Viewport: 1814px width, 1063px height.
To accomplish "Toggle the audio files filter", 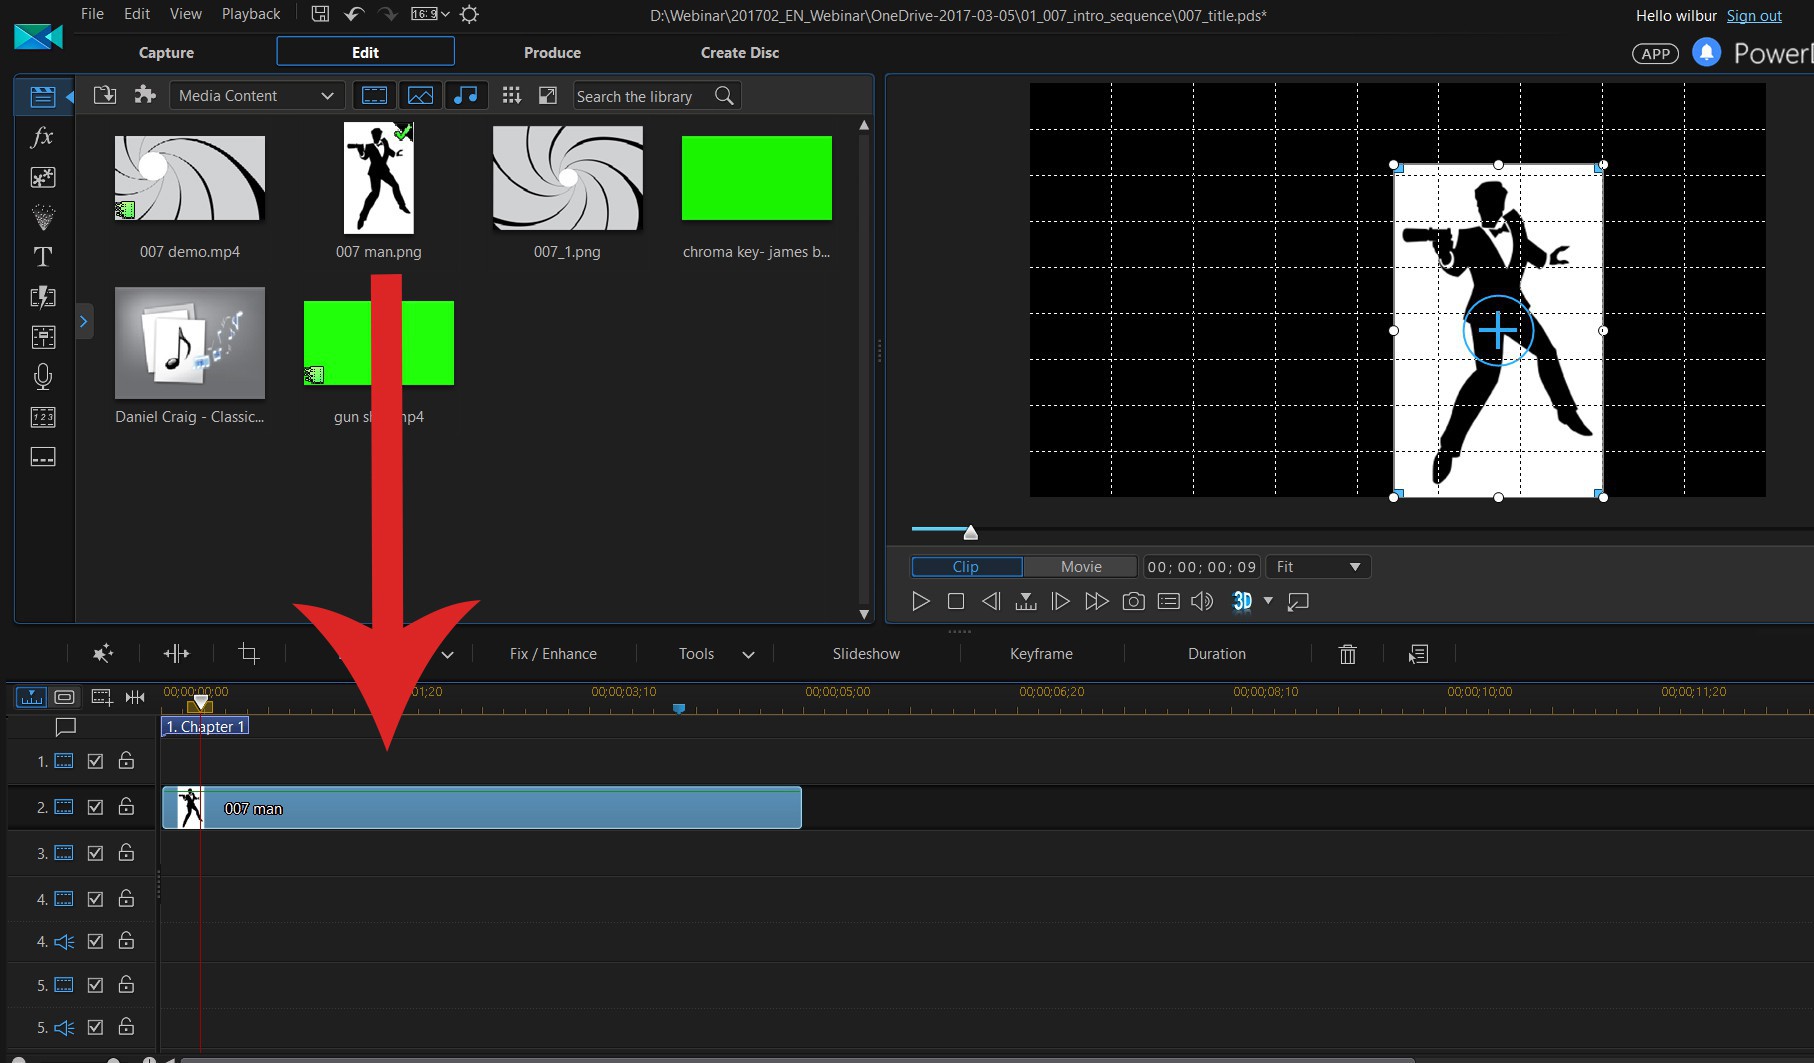I will coord(466,95).
